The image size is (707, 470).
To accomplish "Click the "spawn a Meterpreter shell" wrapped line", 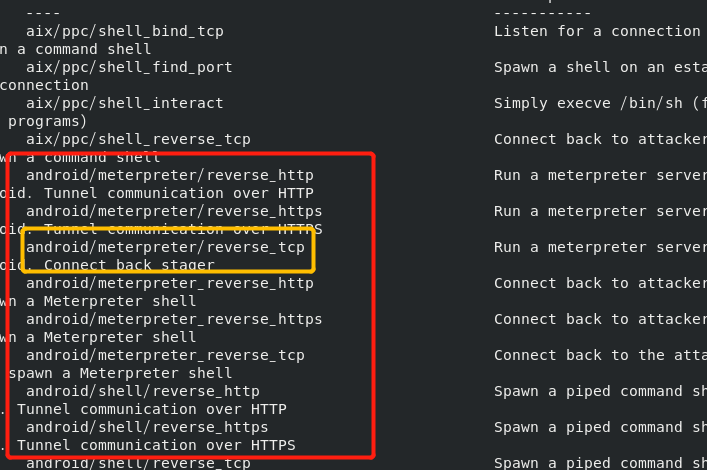I will [x=120, y=373].
